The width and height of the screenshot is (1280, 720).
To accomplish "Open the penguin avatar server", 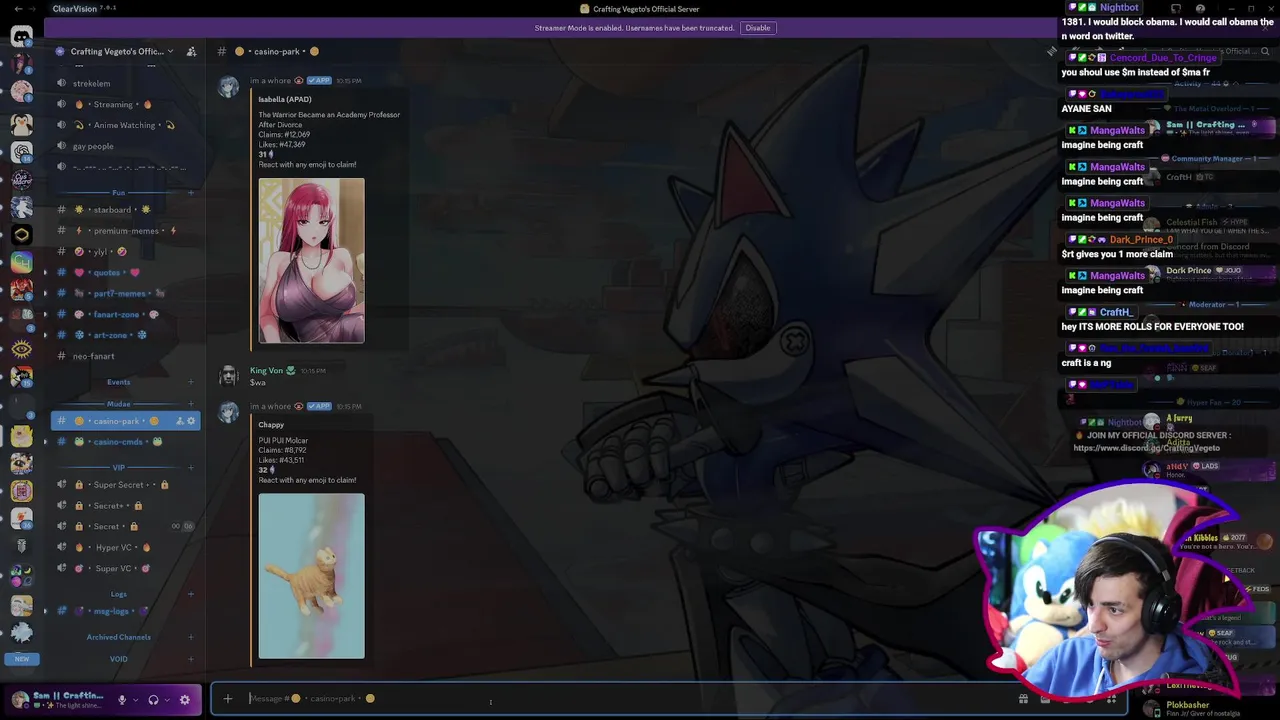I will click(21, 124).
